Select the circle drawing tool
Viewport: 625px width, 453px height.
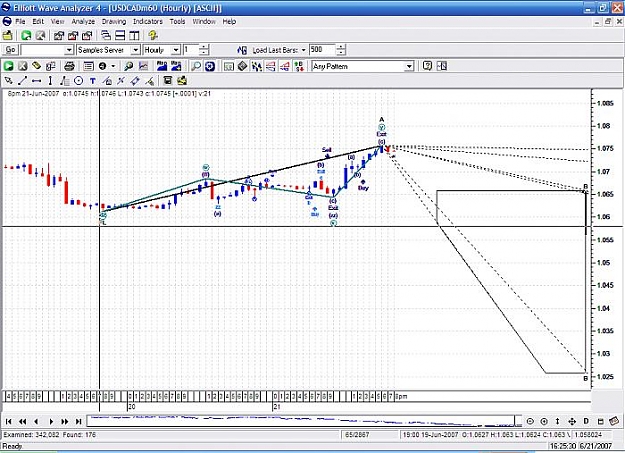tap(79, 81)
